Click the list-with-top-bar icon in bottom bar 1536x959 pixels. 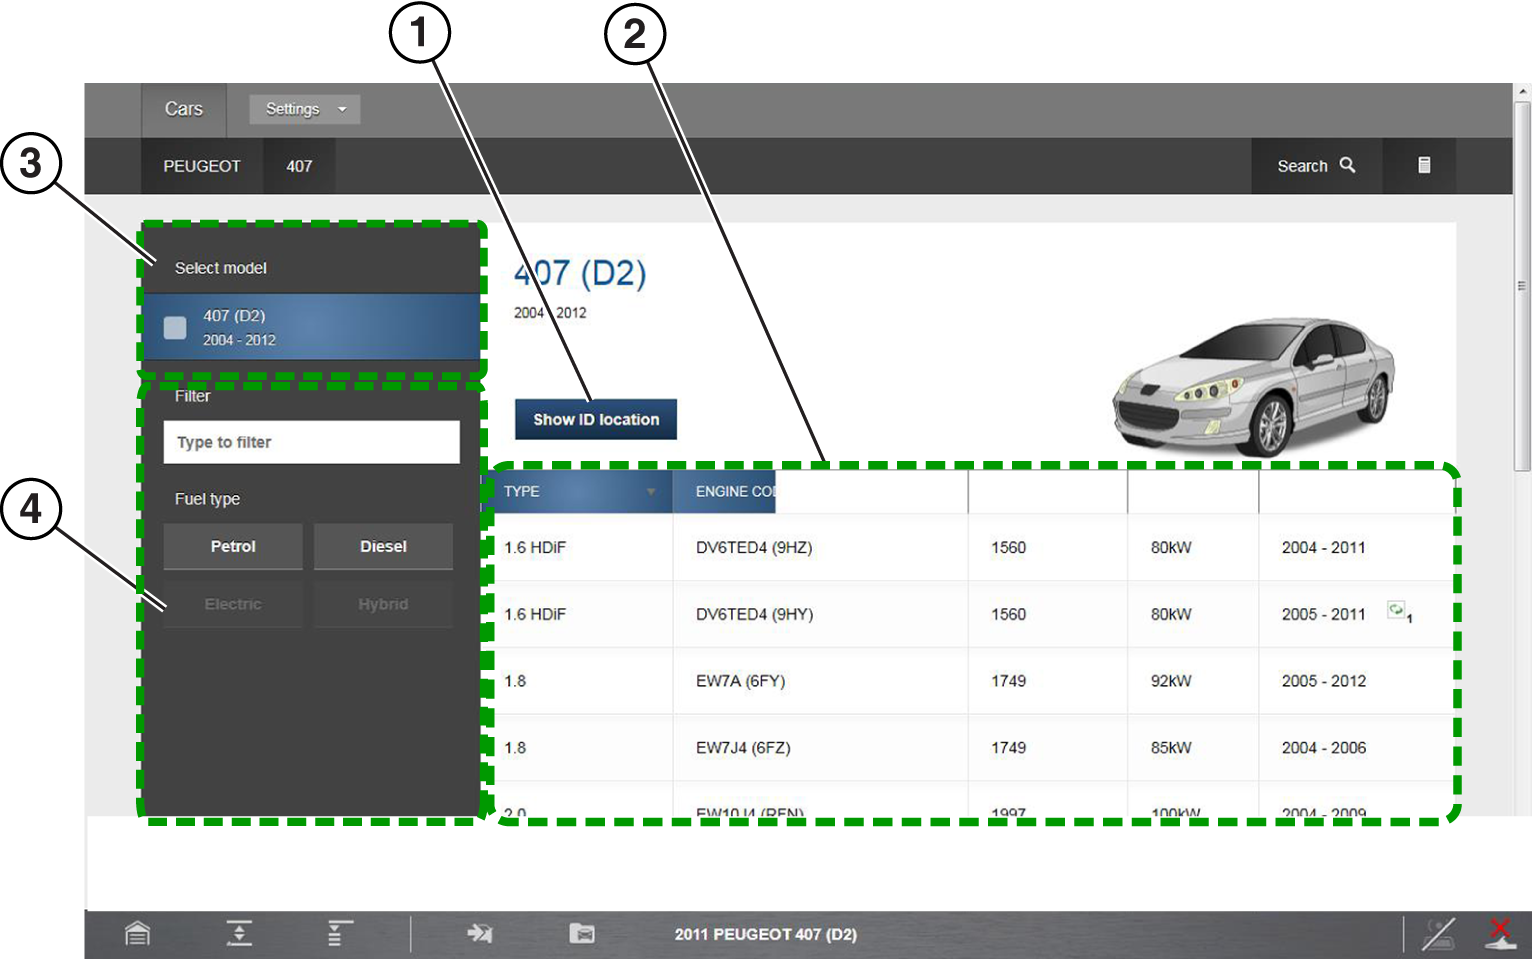pos(340,934)
